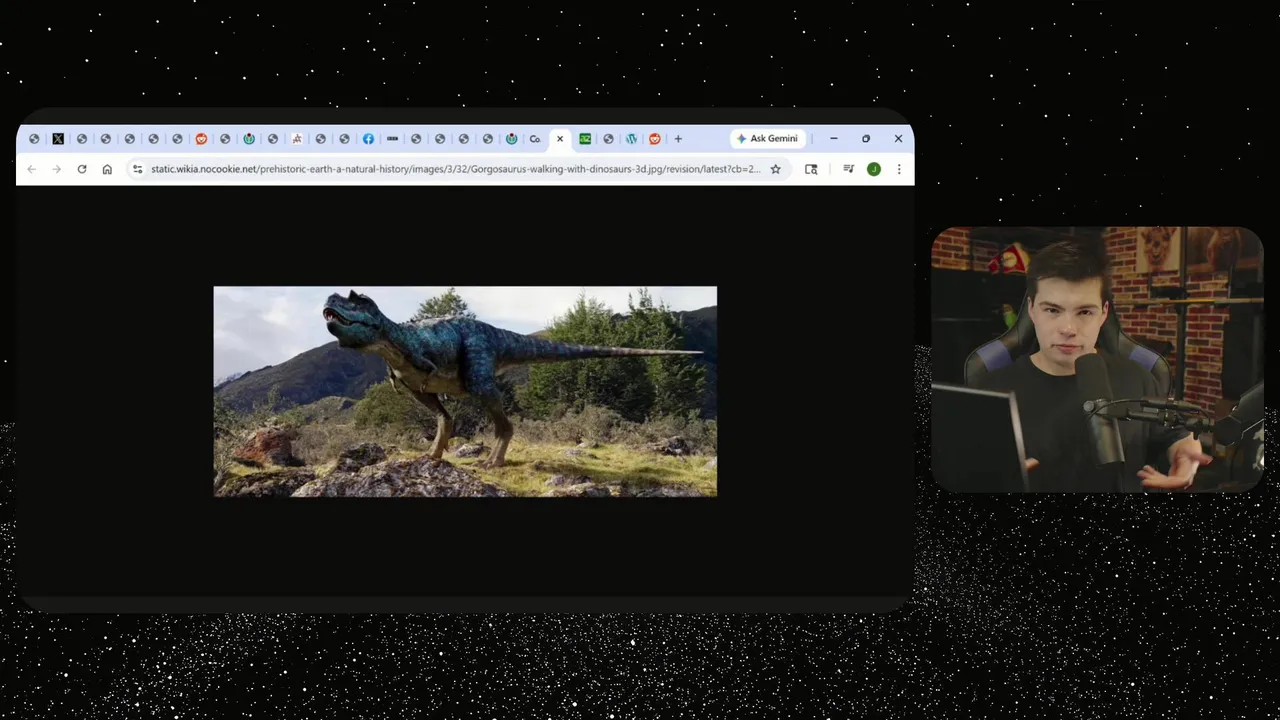Switch to Wikimedia tab beside the 'Co' tab
This screenshot has width=1280, height=720.
(x=511, y=139)
